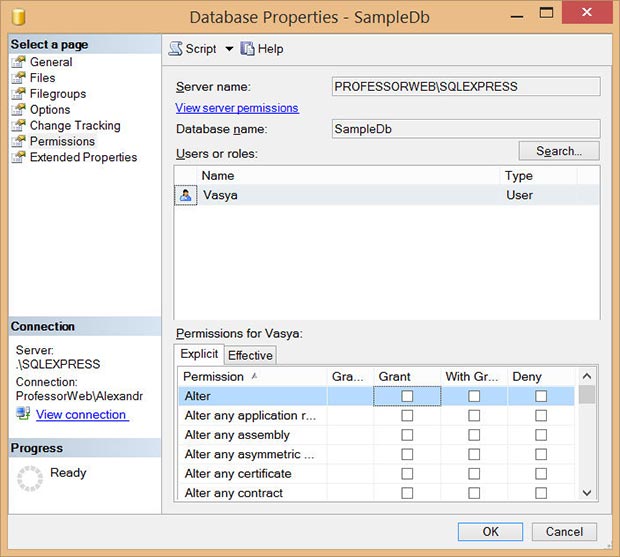Click the Search... button
The image size is (620, 557).
559,151
